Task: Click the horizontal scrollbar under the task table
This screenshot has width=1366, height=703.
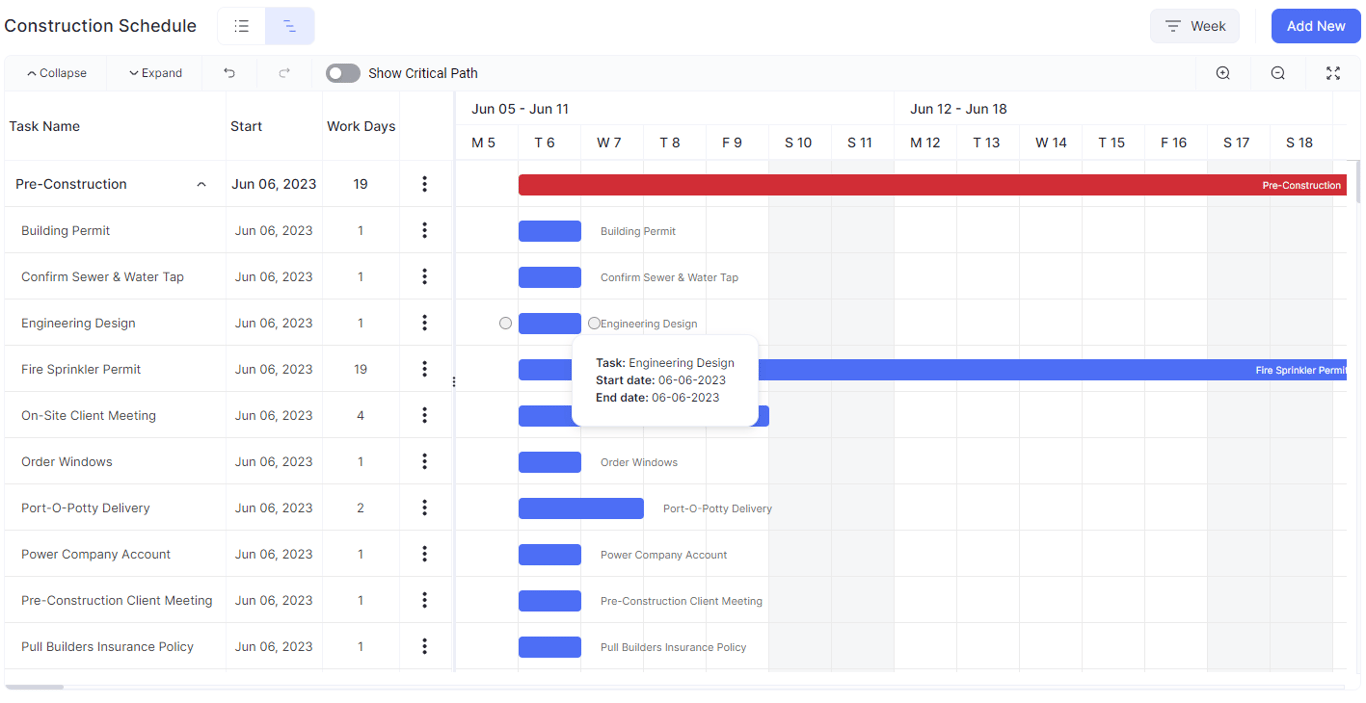Action: pyautogui.click(x=34, y=687)
